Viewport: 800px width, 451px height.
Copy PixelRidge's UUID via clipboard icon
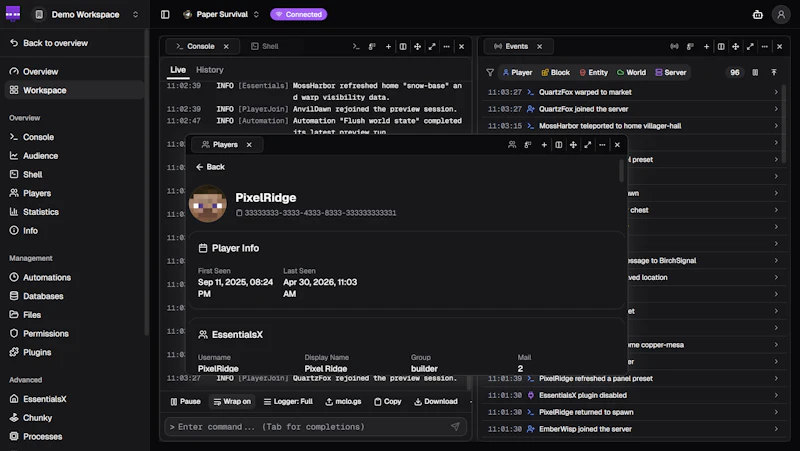239,213
